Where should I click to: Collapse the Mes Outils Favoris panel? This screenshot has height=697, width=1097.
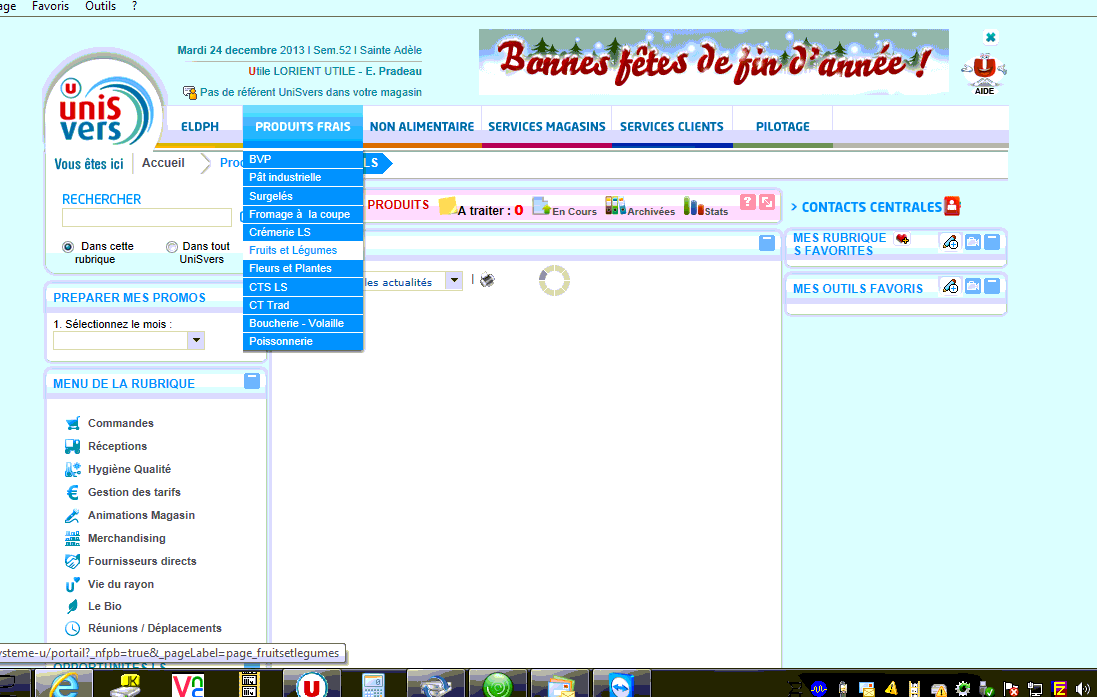[992, 288]
